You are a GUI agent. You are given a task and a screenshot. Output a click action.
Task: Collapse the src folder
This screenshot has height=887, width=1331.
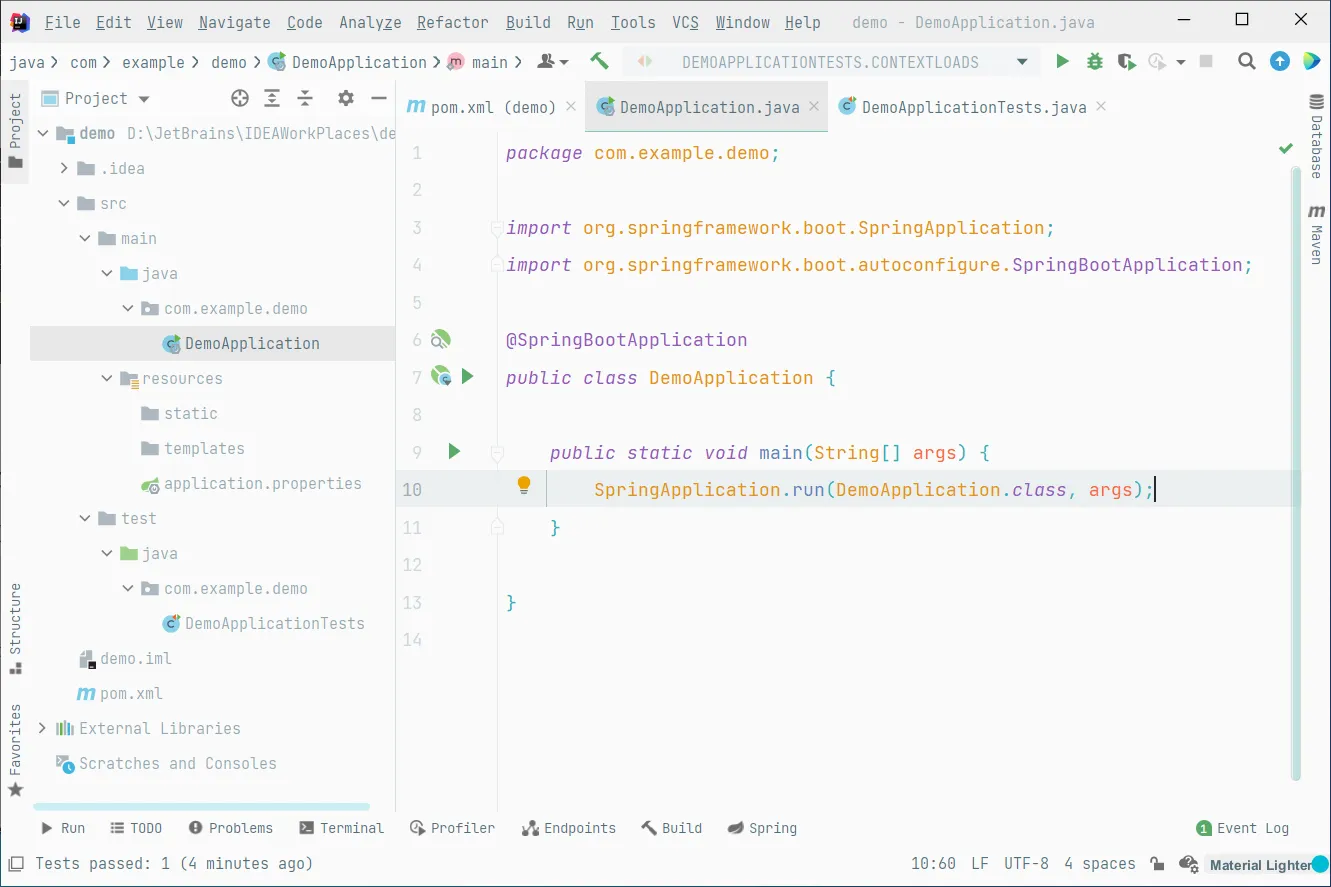click(x=64, y=203)
